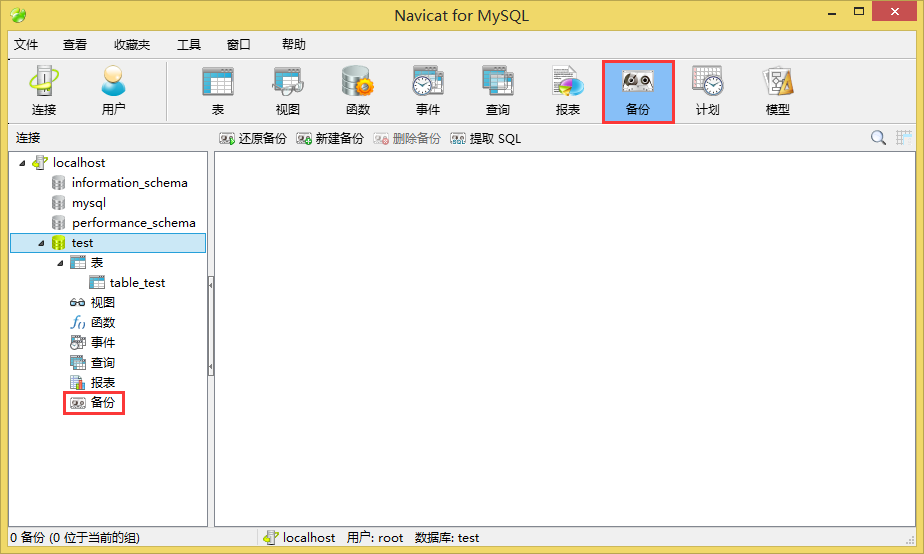Open the 连接 (Connection) toolbar icon
Screen dimensions: 924x554
pyautogui.click(x=44, y=91)
